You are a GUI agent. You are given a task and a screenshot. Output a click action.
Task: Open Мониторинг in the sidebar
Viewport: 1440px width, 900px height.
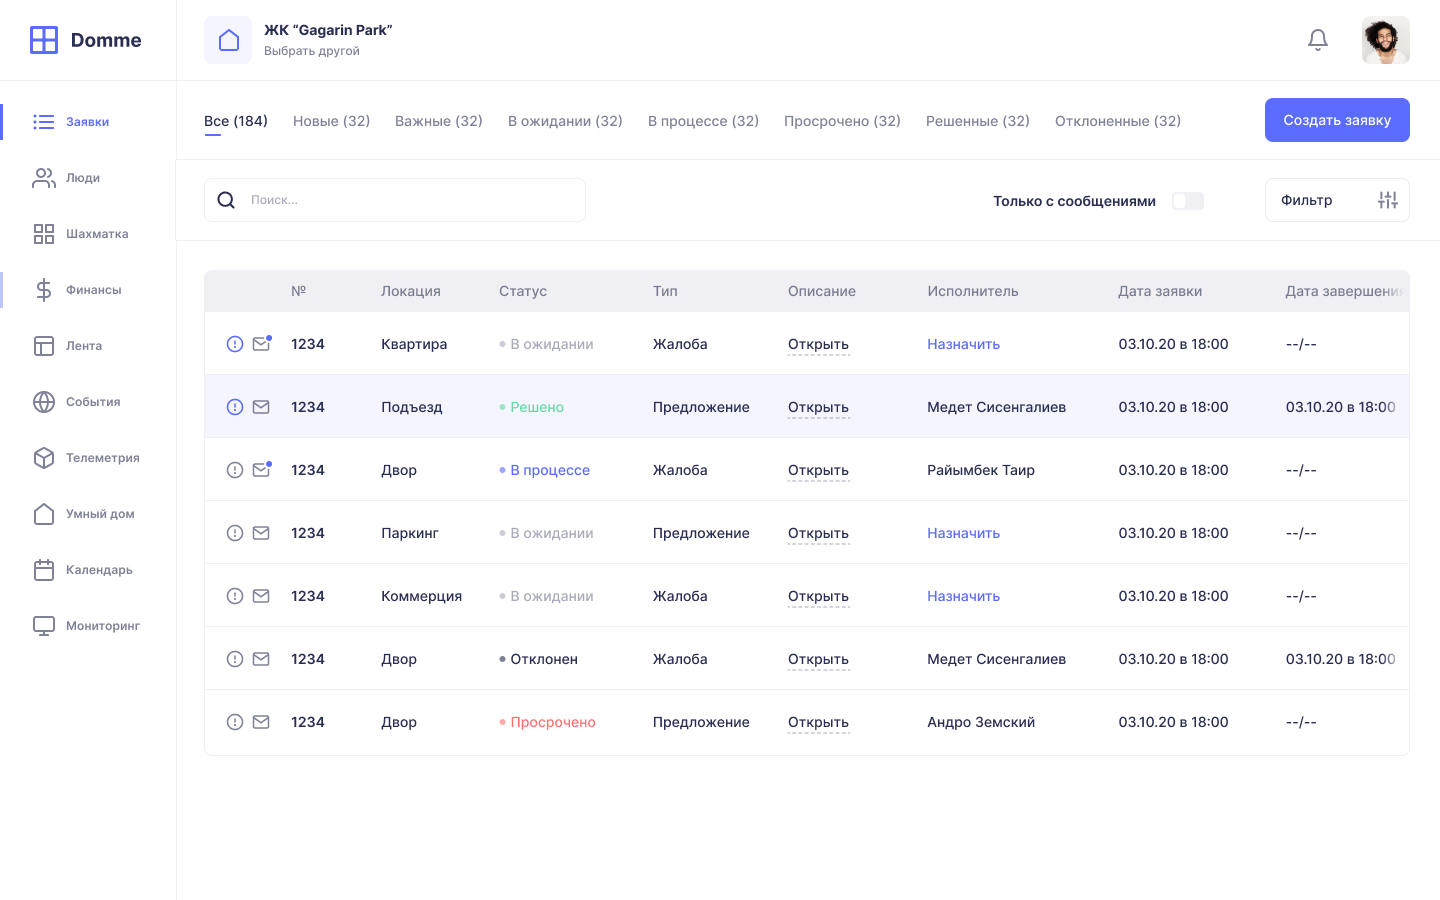(x=102, y=626)
